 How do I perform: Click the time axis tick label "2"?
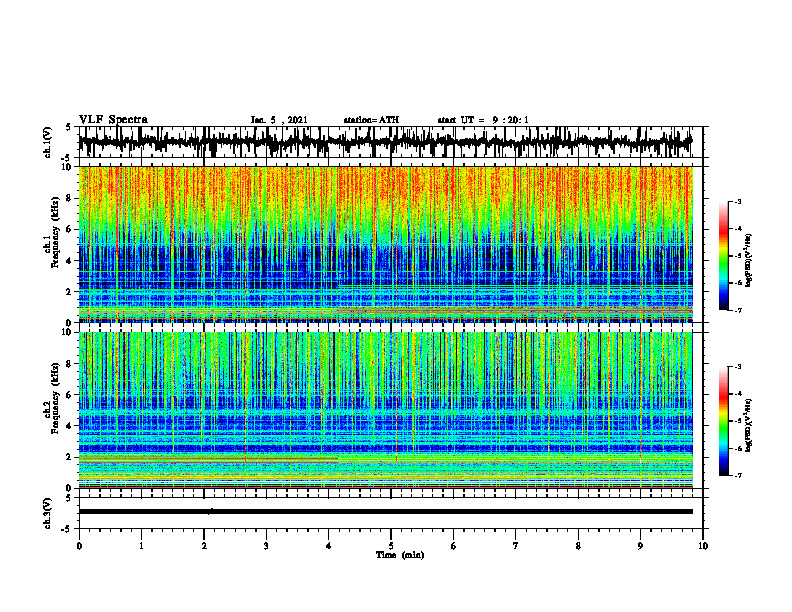(x=204, y=546)
